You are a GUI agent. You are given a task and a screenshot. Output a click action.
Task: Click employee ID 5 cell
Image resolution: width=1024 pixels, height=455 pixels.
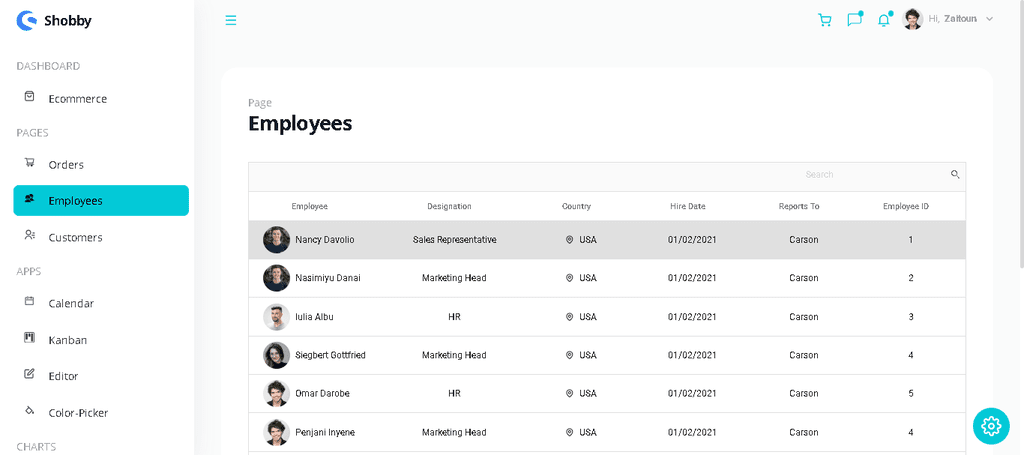(x=911, y=394)
